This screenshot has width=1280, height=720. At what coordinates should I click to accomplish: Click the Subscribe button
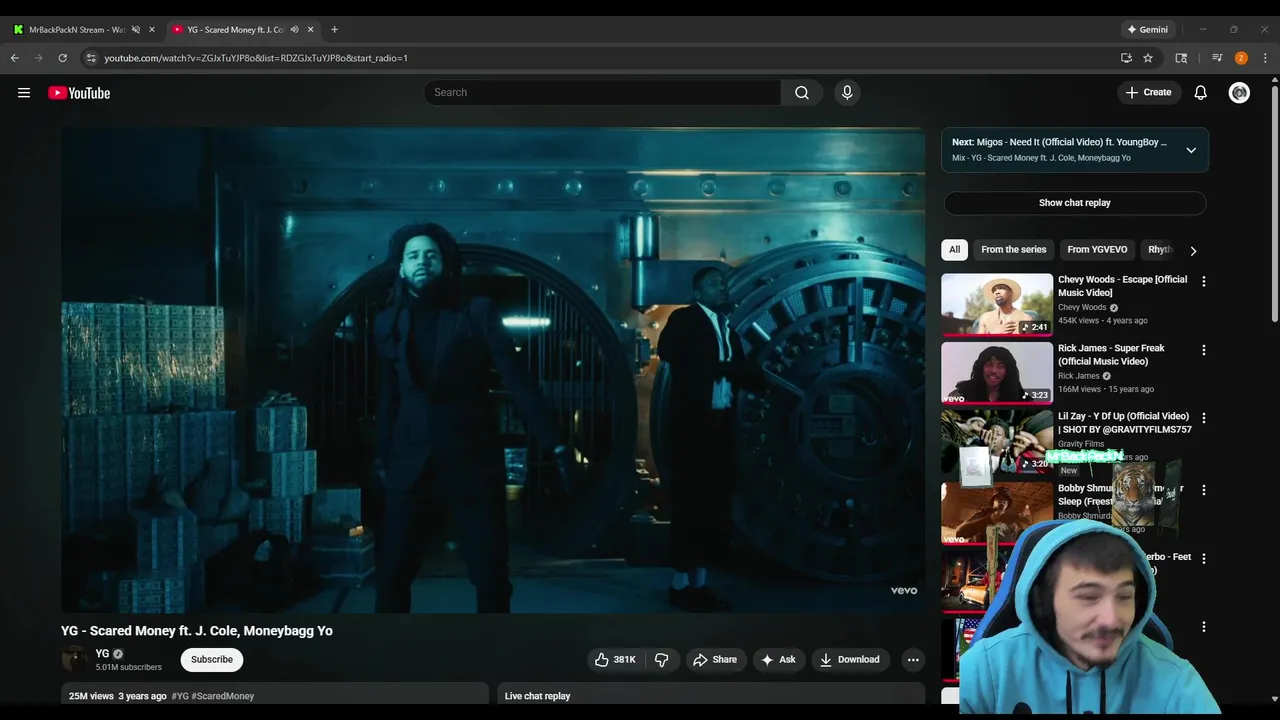pyautogui.click(x=212, y=659)
